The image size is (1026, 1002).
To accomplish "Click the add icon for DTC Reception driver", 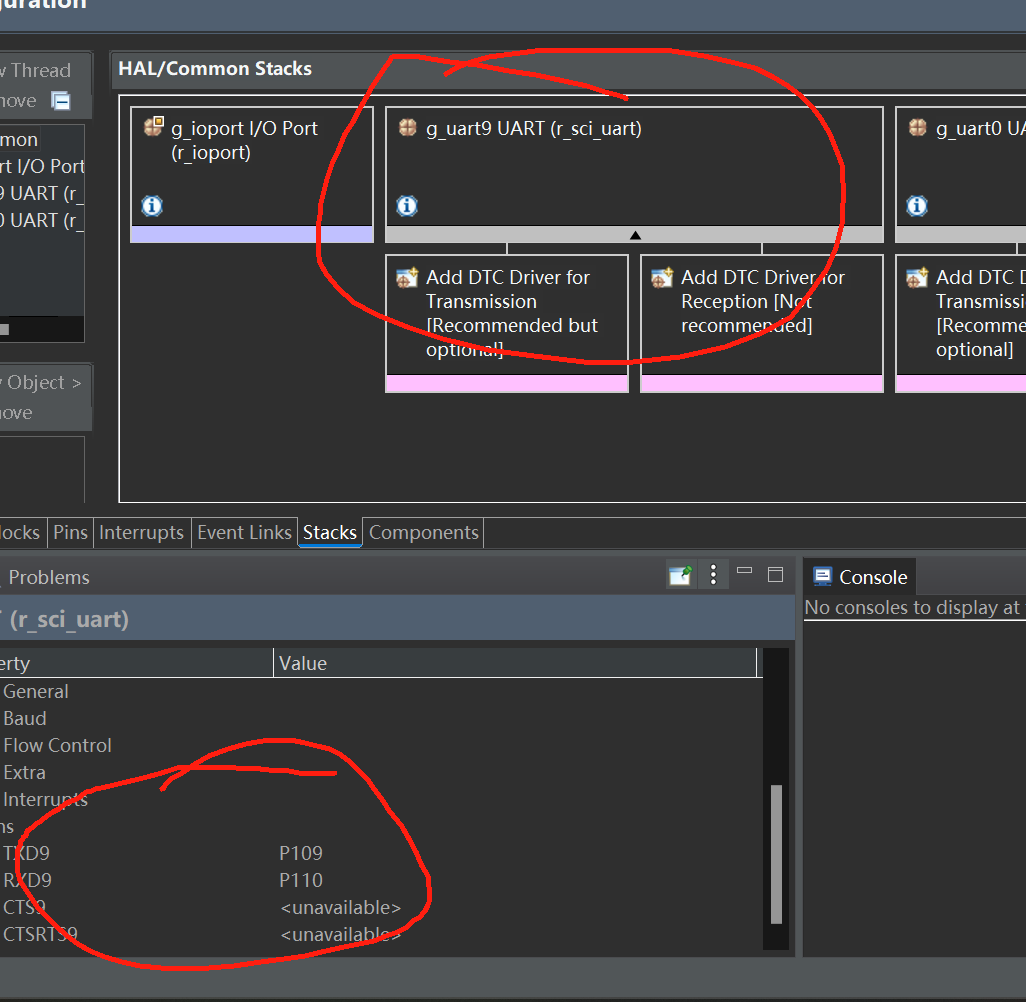I will pos(662,277).
